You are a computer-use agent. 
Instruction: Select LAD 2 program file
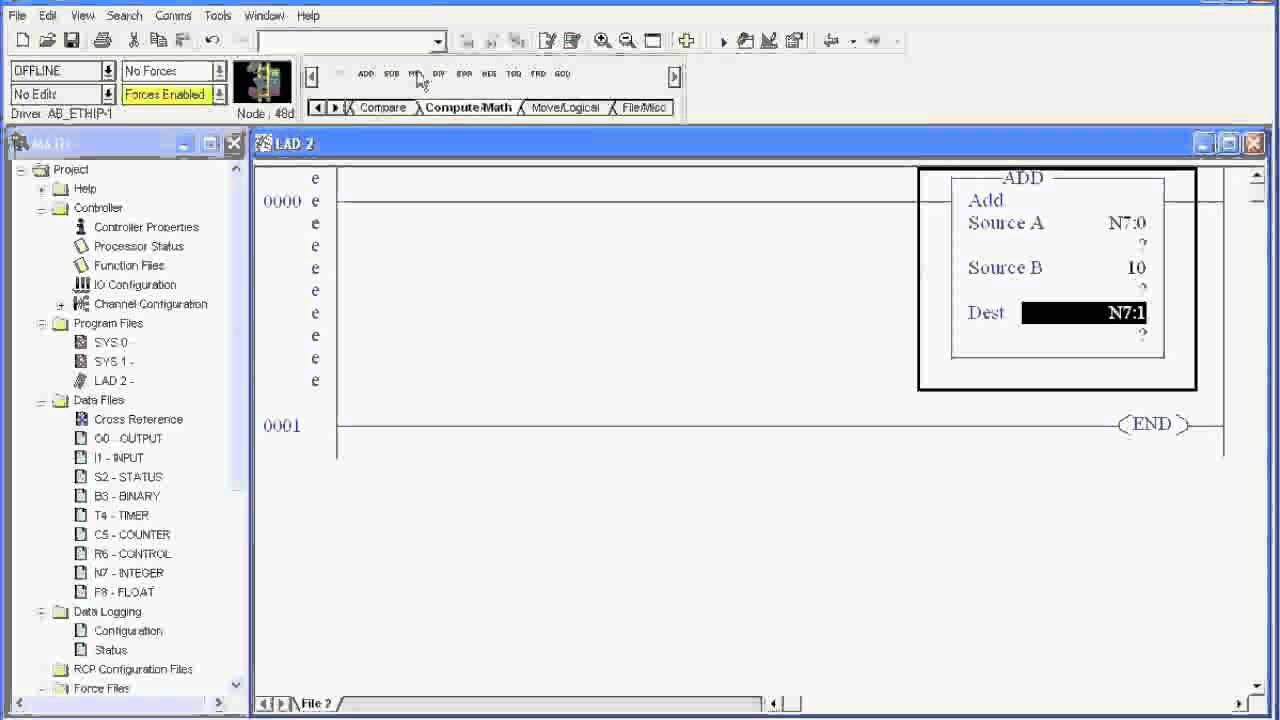coord(114,381)
